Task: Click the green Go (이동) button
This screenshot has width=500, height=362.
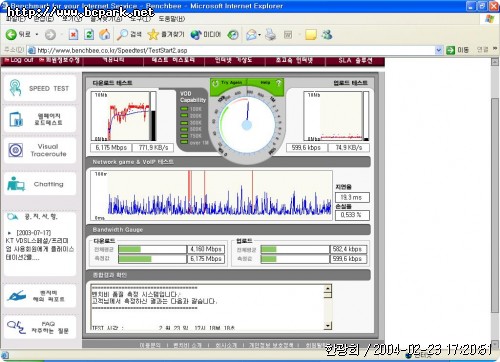Action: click(x=457, y=50)
